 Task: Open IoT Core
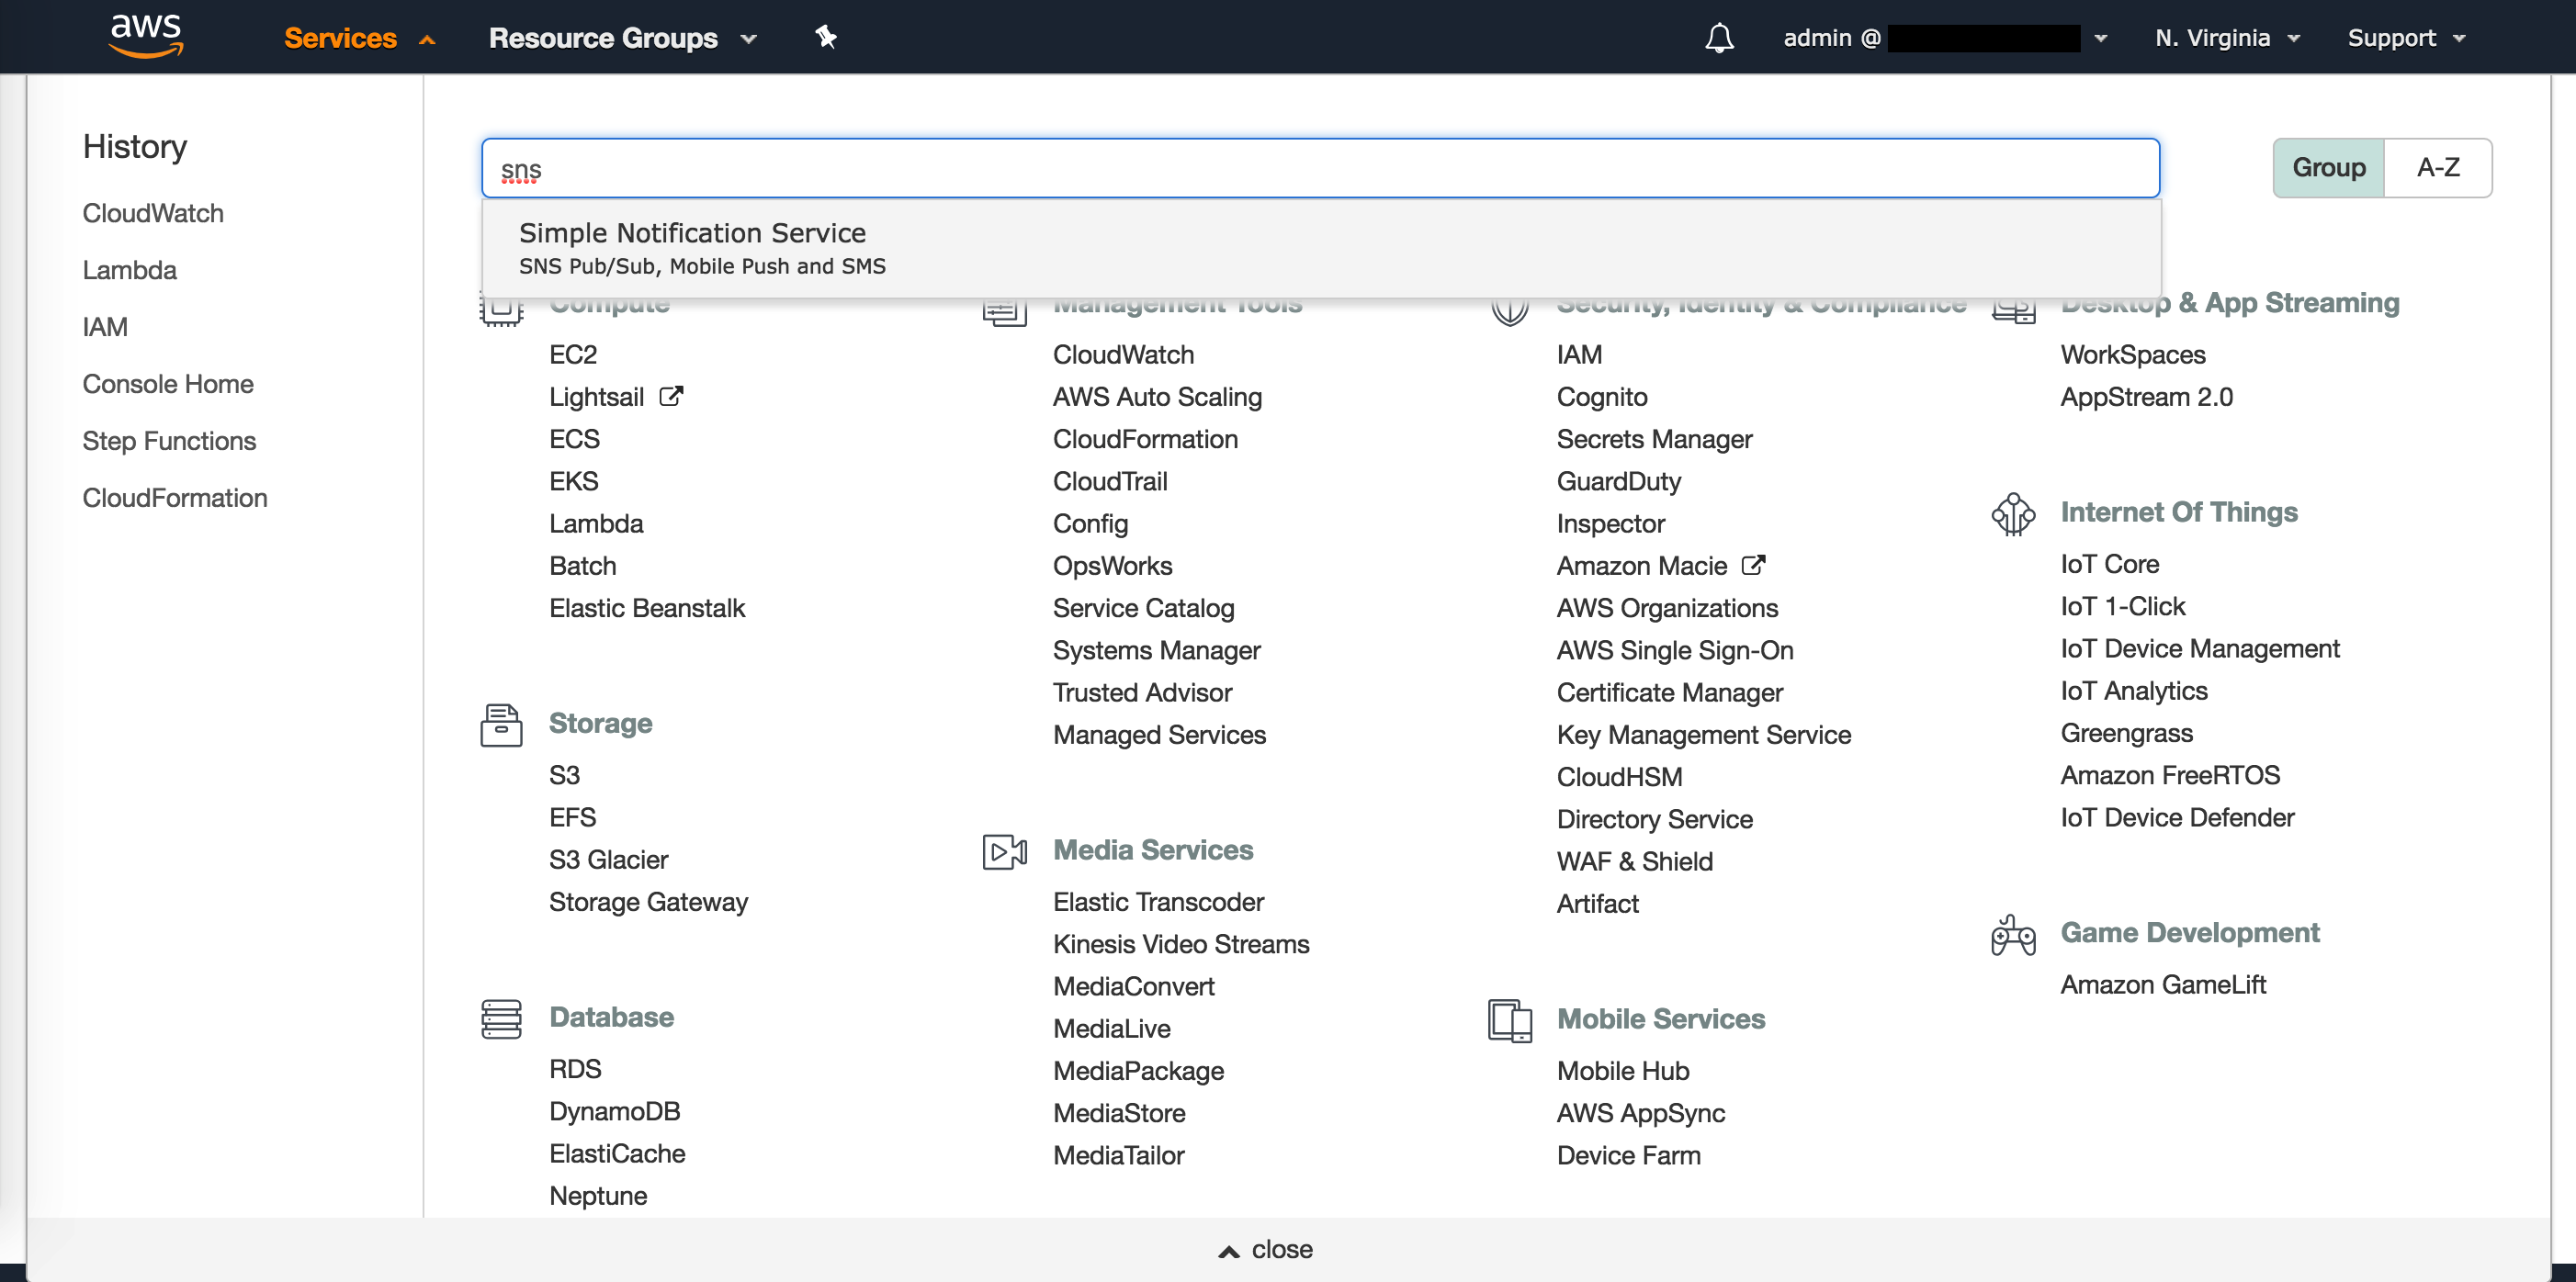2110,564
